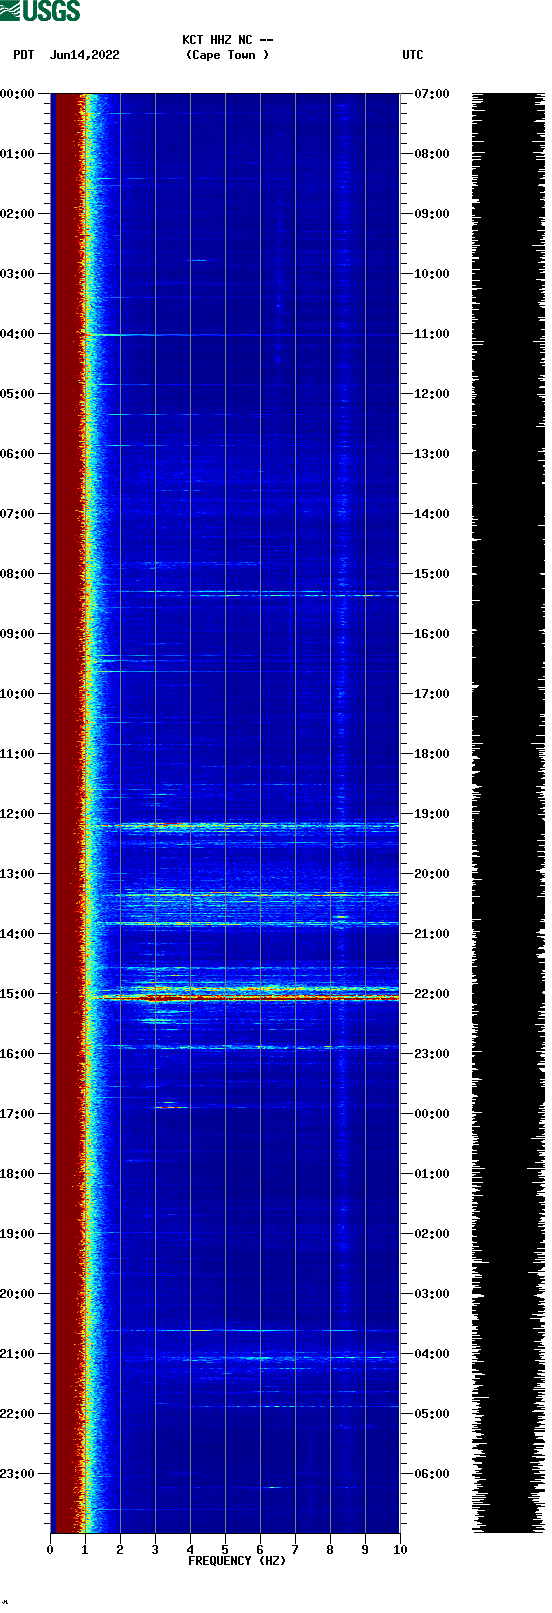The width and height of the screenshot is (552, 1613).
Task: Click the 10 frequency axis tick label
Action: tap(400, 1550)
